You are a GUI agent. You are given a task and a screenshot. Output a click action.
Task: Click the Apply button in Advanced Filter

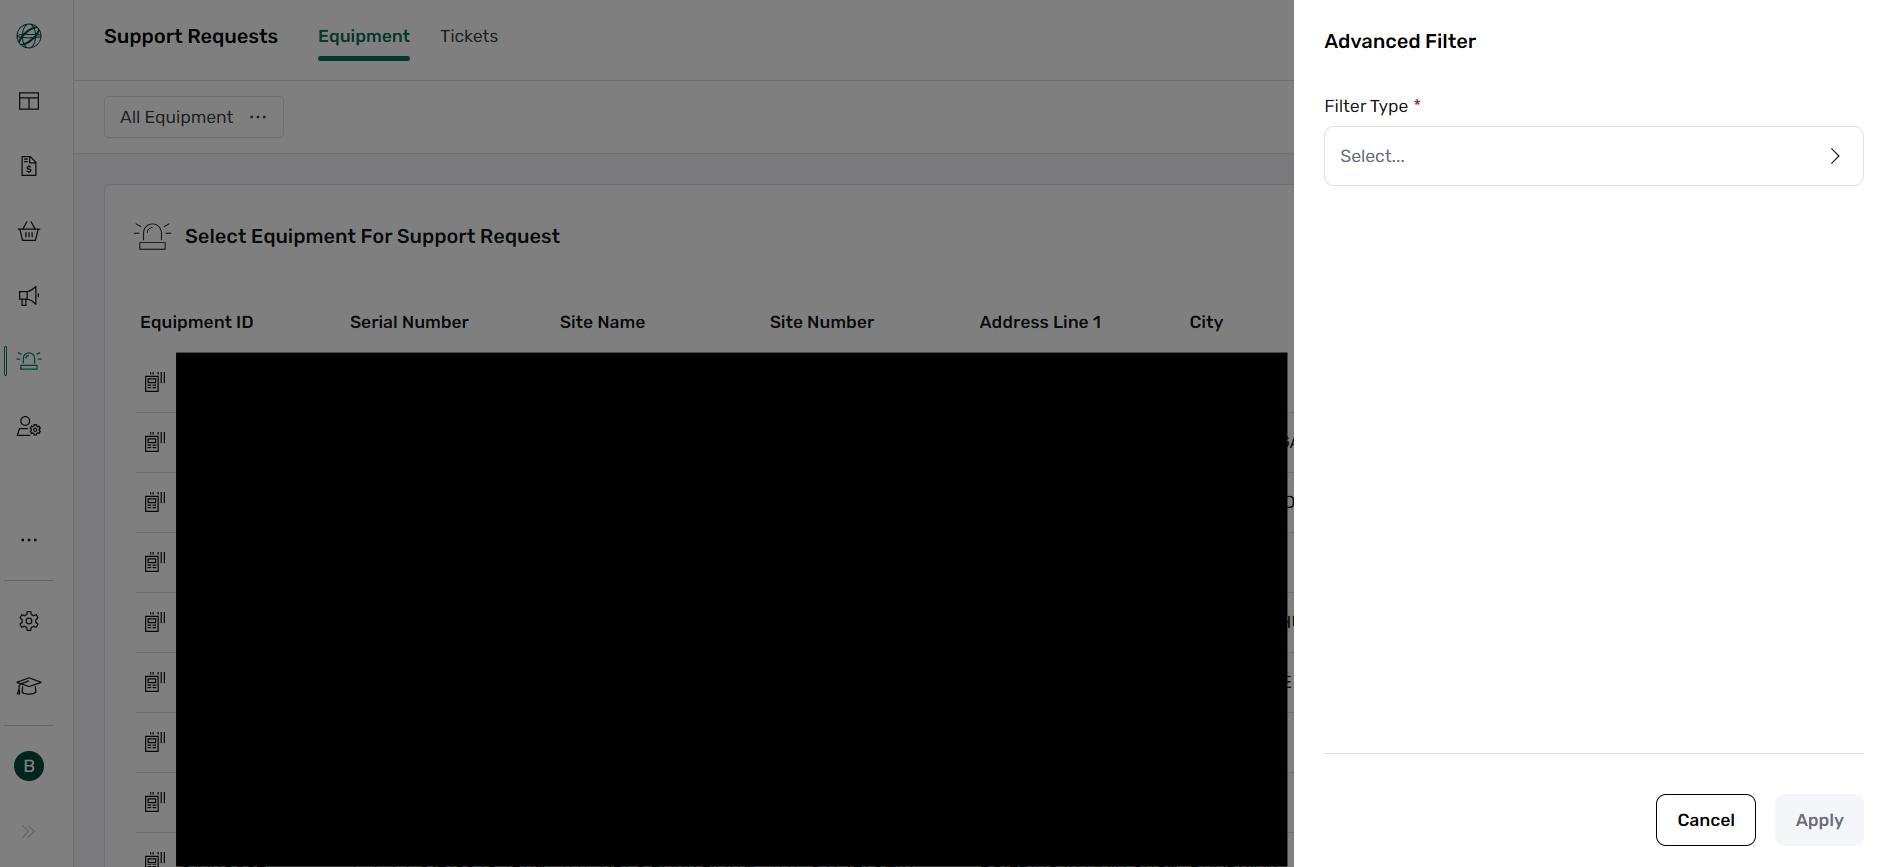click(x=1819, y=820)
